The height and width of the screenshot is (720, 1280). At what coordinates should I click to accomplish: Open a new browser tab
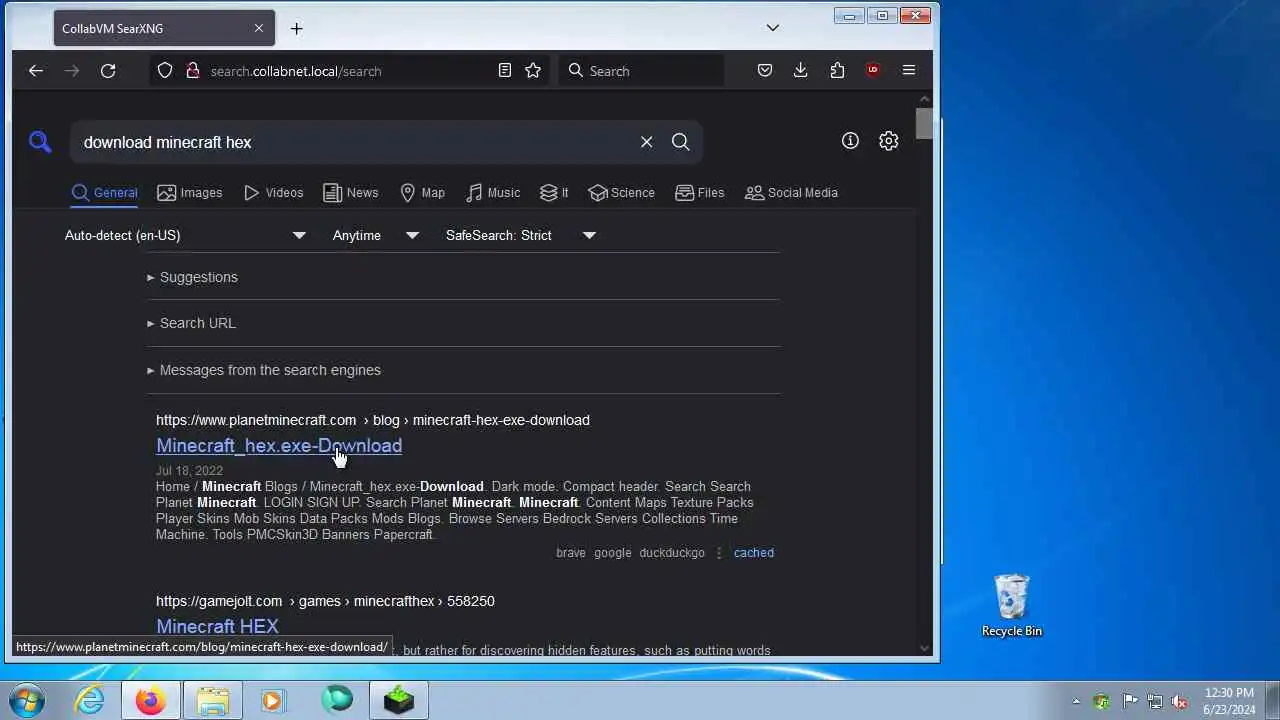pyautogui.click(x=296, y=28)
